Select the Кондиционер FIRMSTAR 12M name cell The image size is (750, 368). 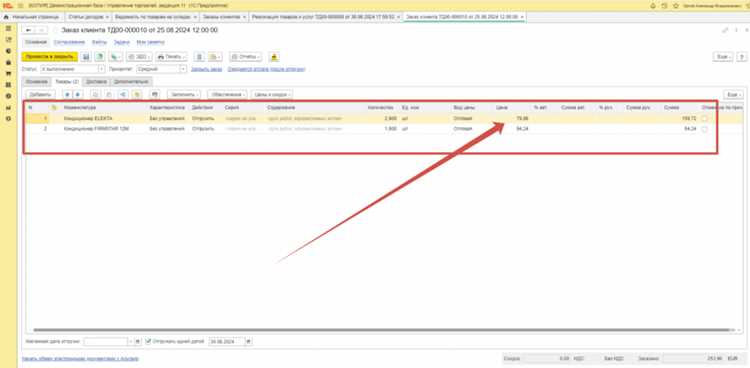pos(104,129)
